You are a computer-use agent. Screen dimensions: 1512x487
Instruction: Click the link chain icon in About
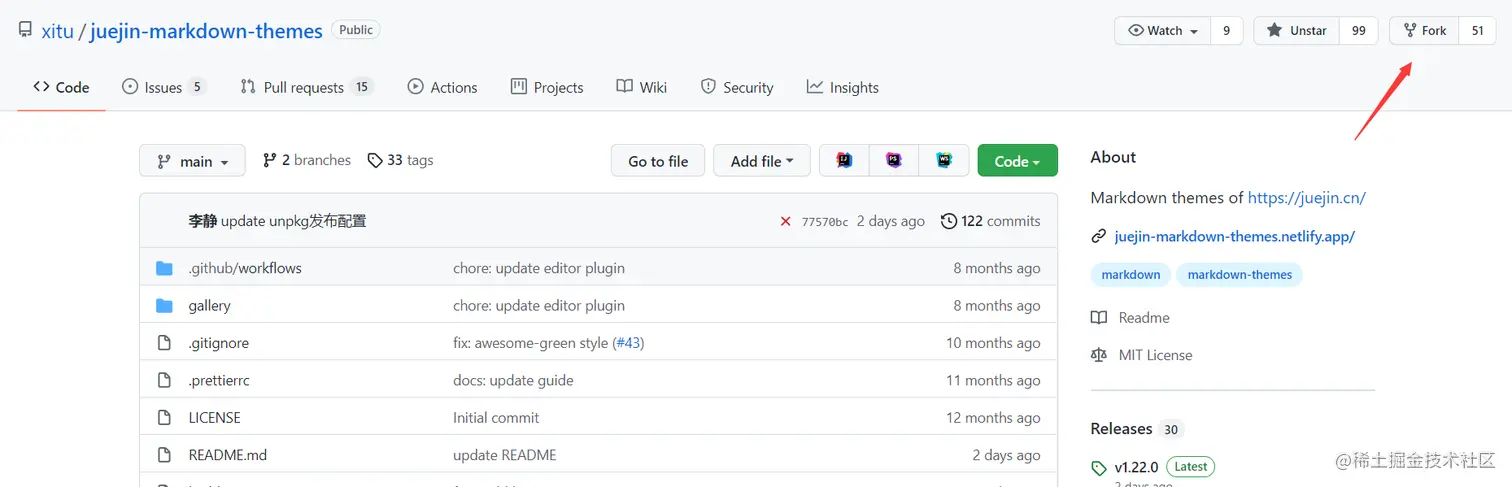(x=1099, y=237)
